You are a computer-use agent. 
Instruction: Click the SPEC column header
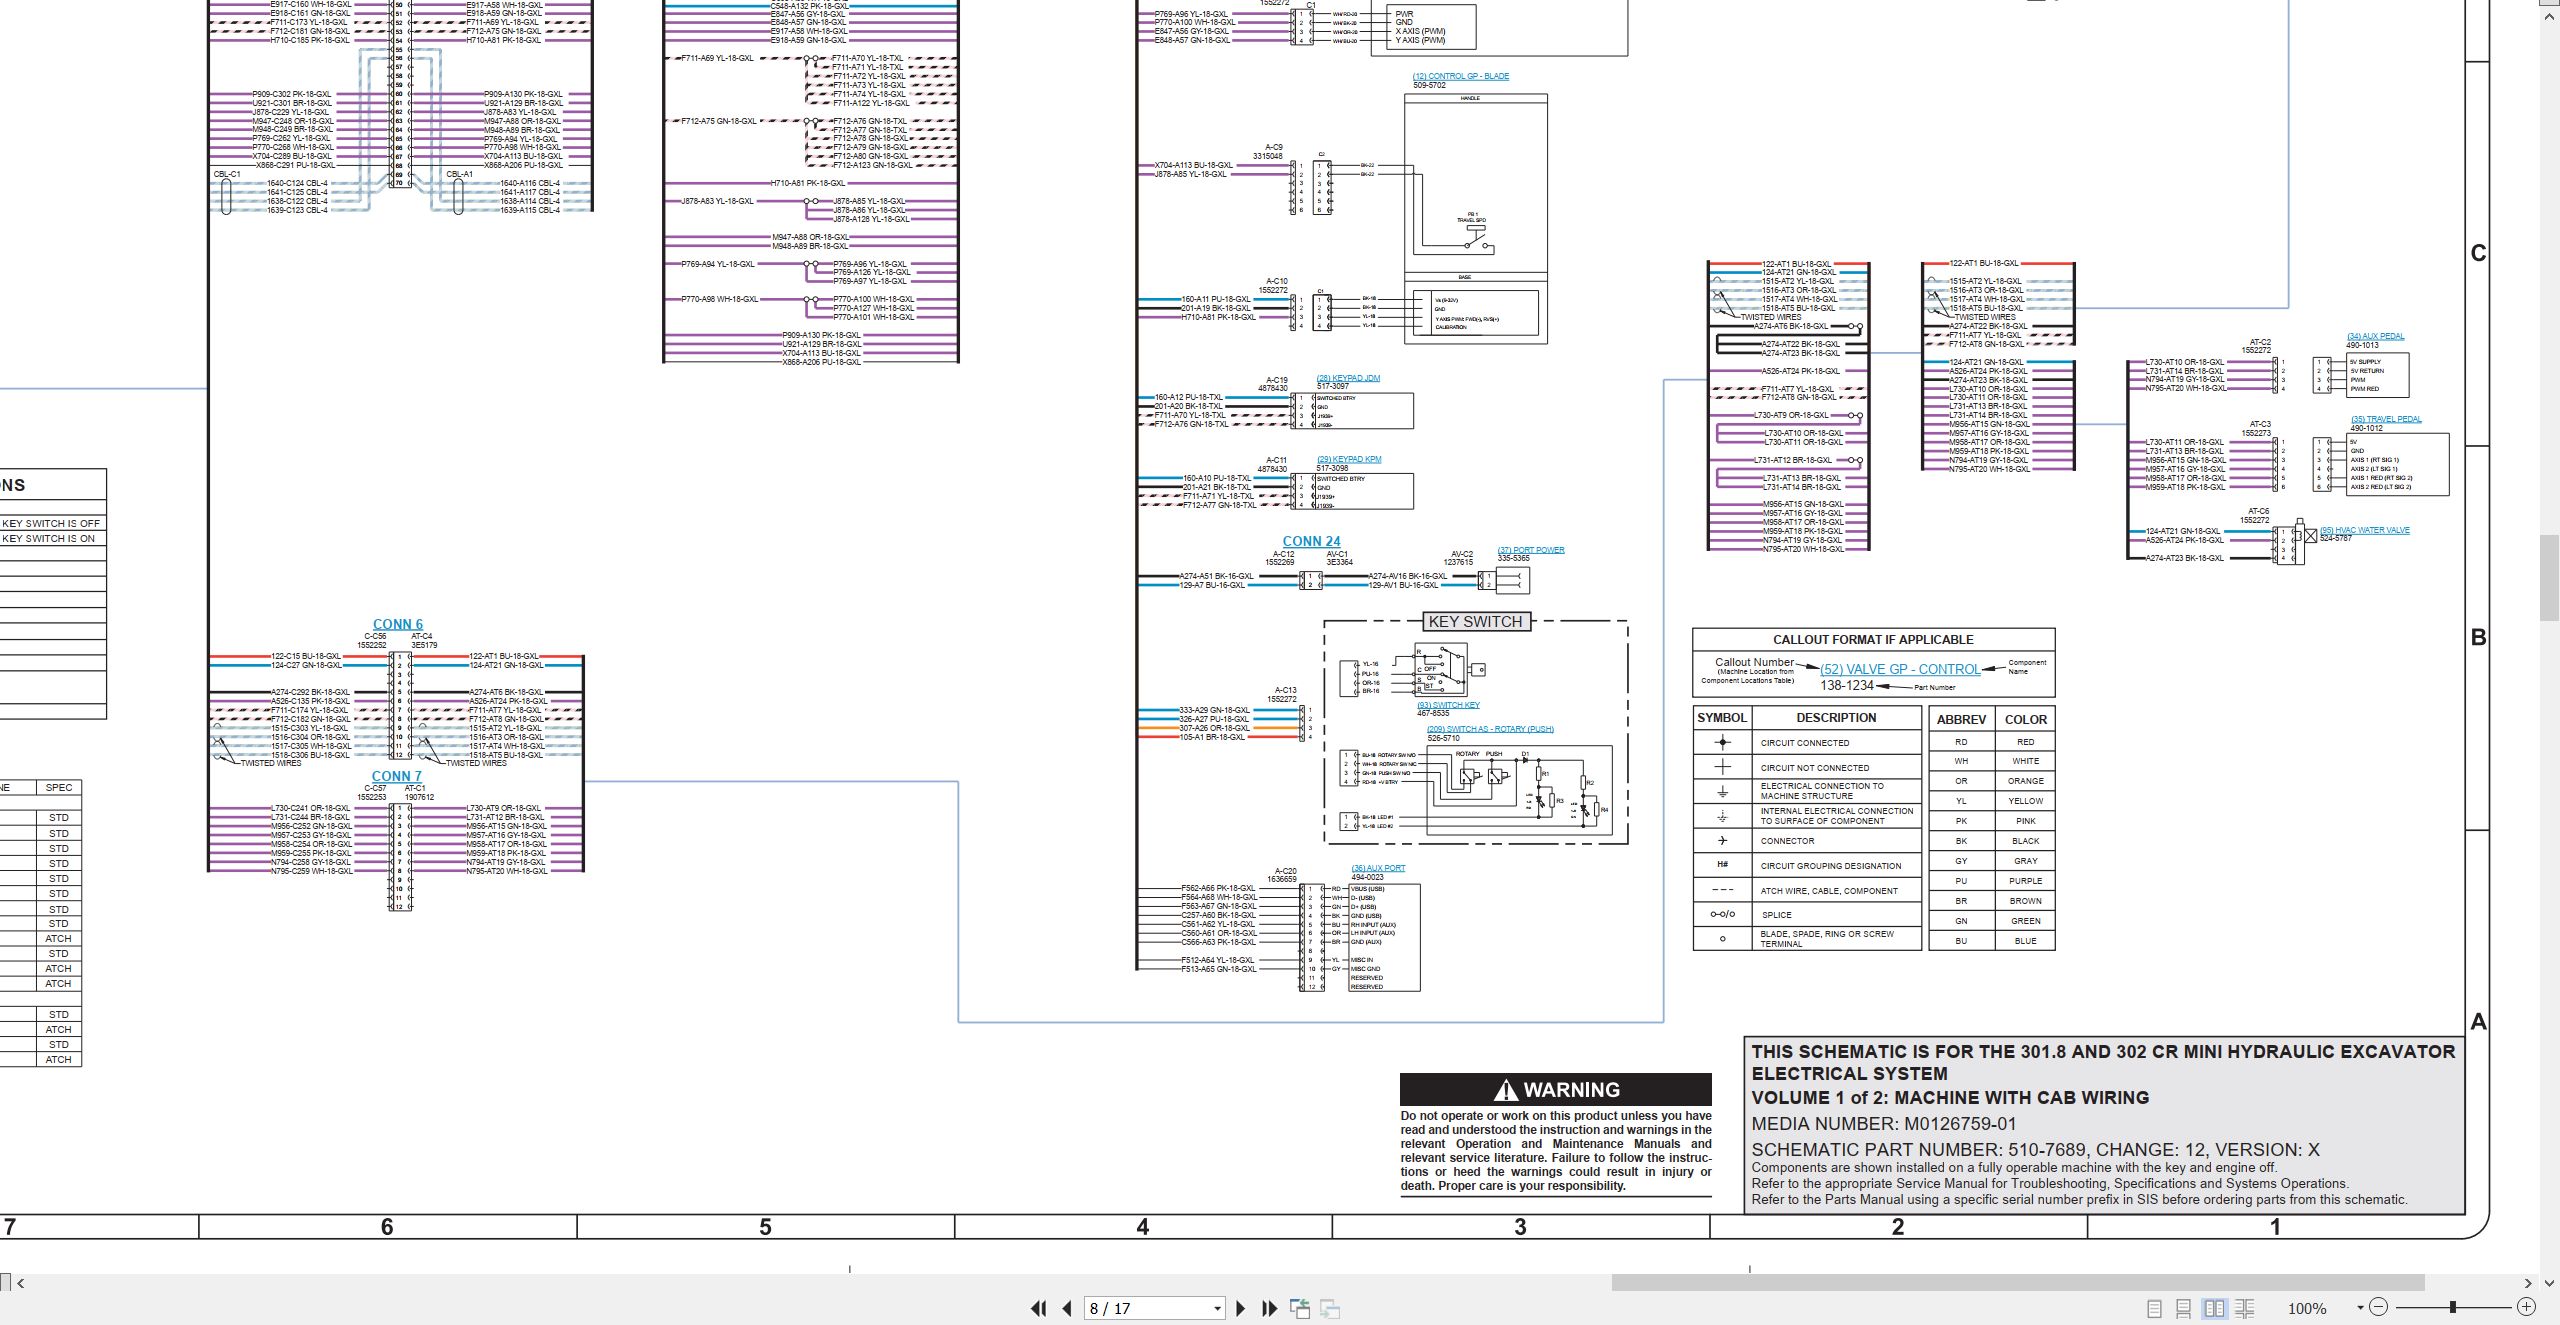pos(59,787)
